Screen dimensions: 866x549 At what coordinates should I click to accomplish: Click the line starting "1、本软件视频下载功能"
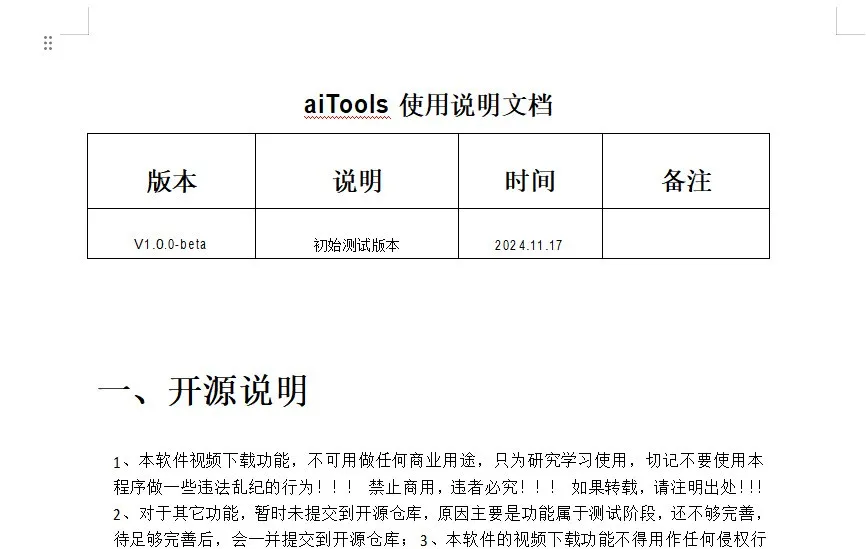[x=438, y=461]
